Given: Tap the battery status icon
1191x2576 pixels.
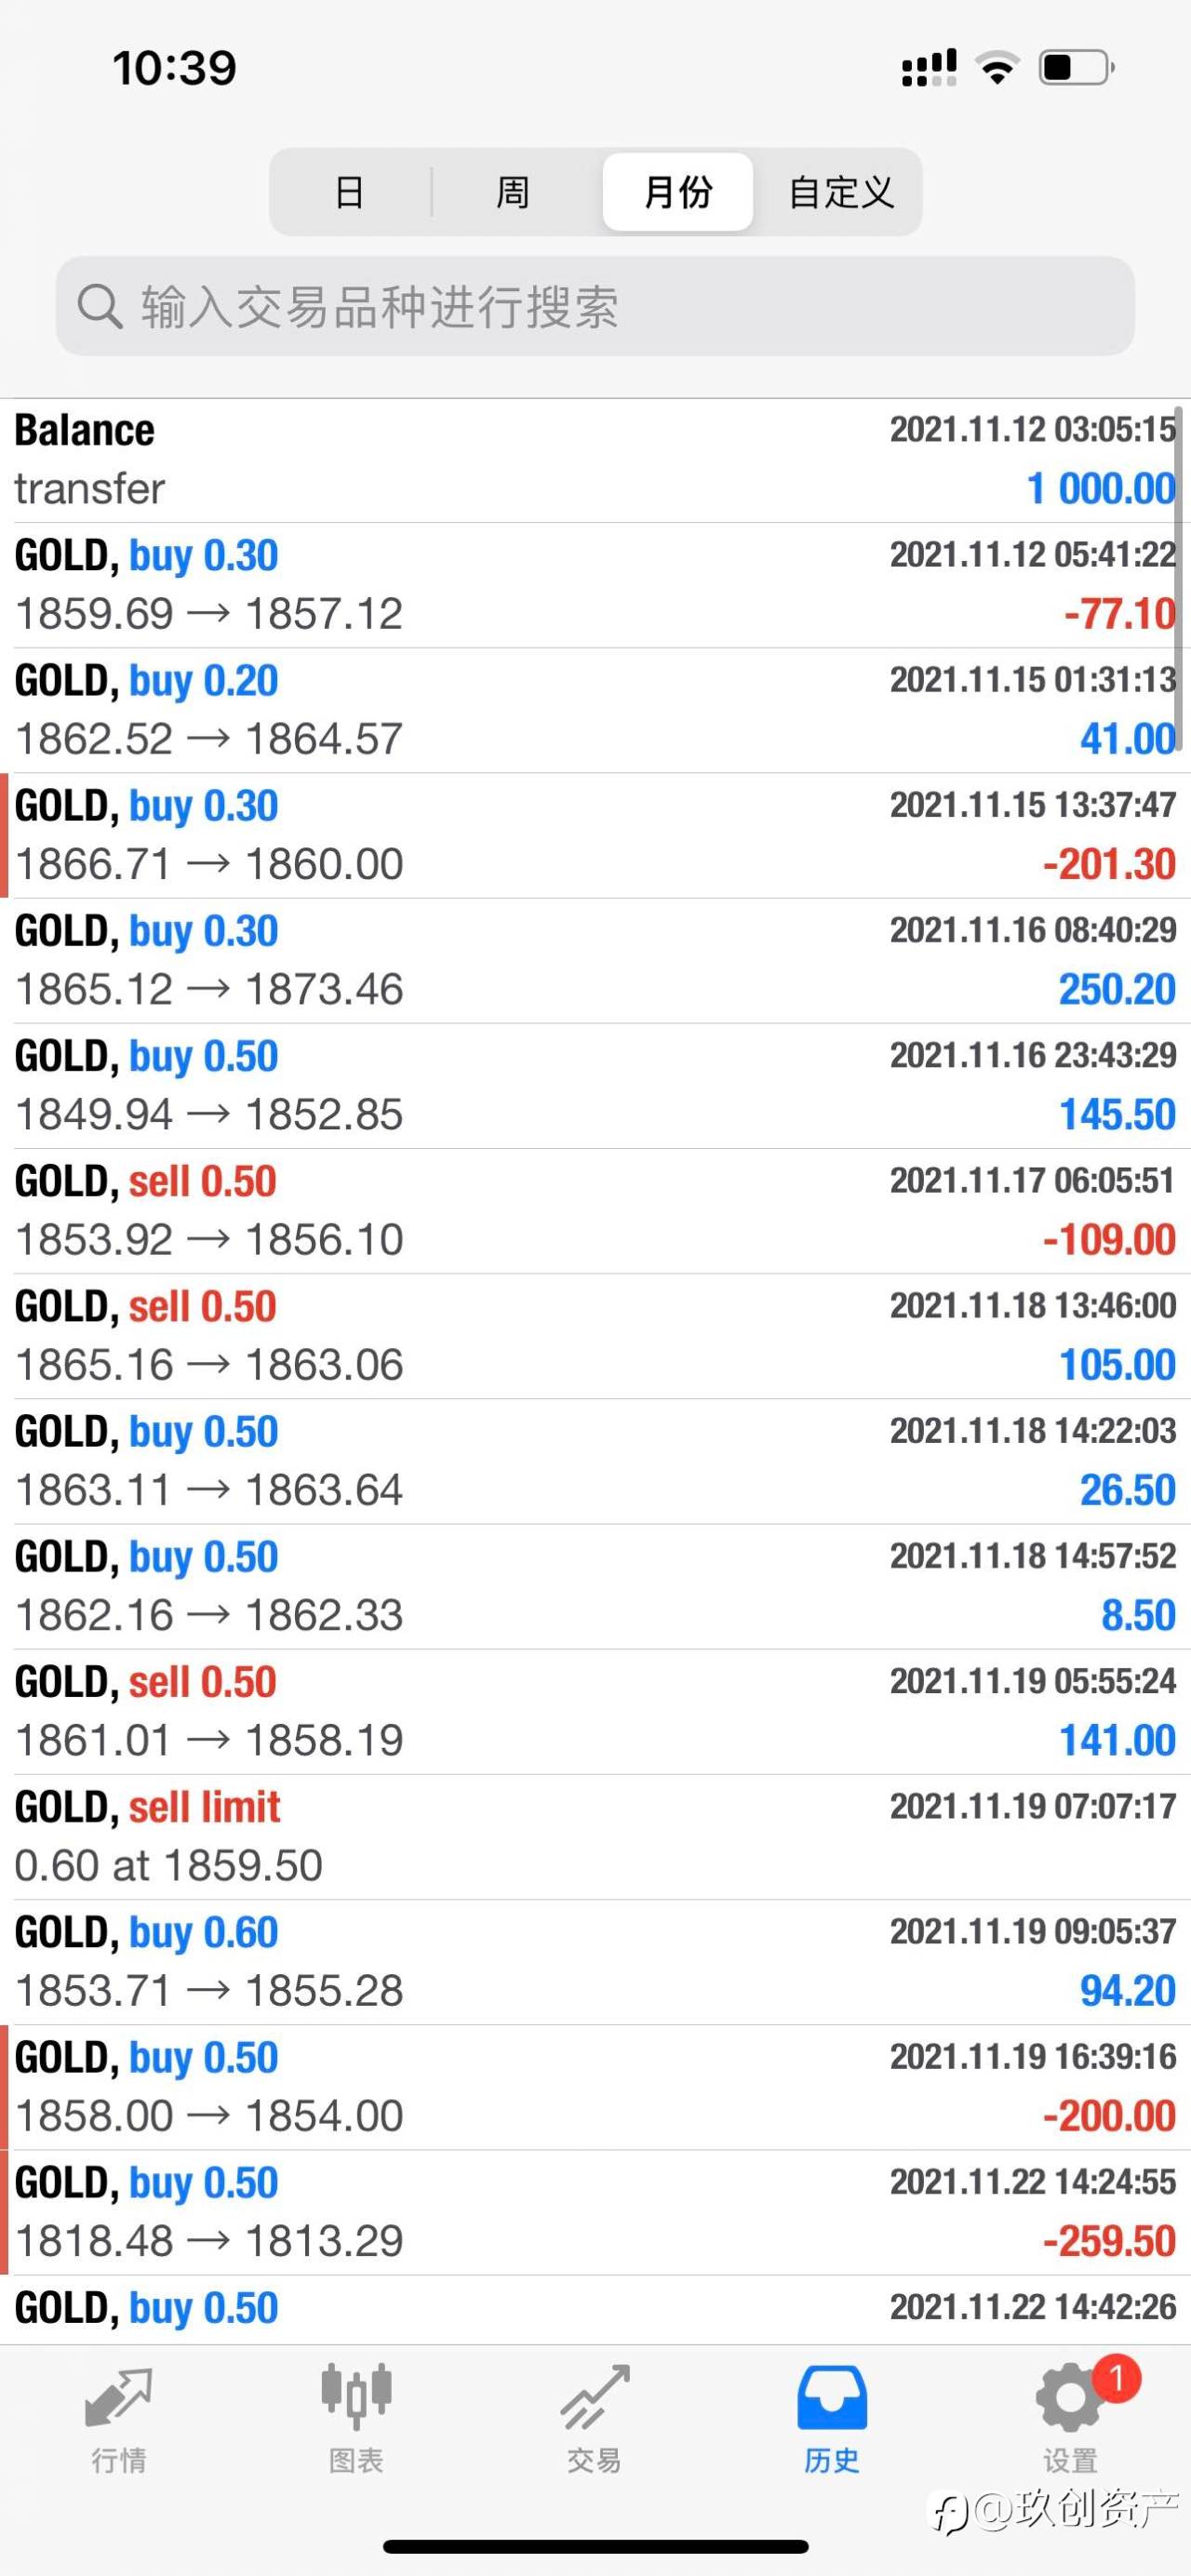Looking at the screenshot, I should click(1076, 68).
